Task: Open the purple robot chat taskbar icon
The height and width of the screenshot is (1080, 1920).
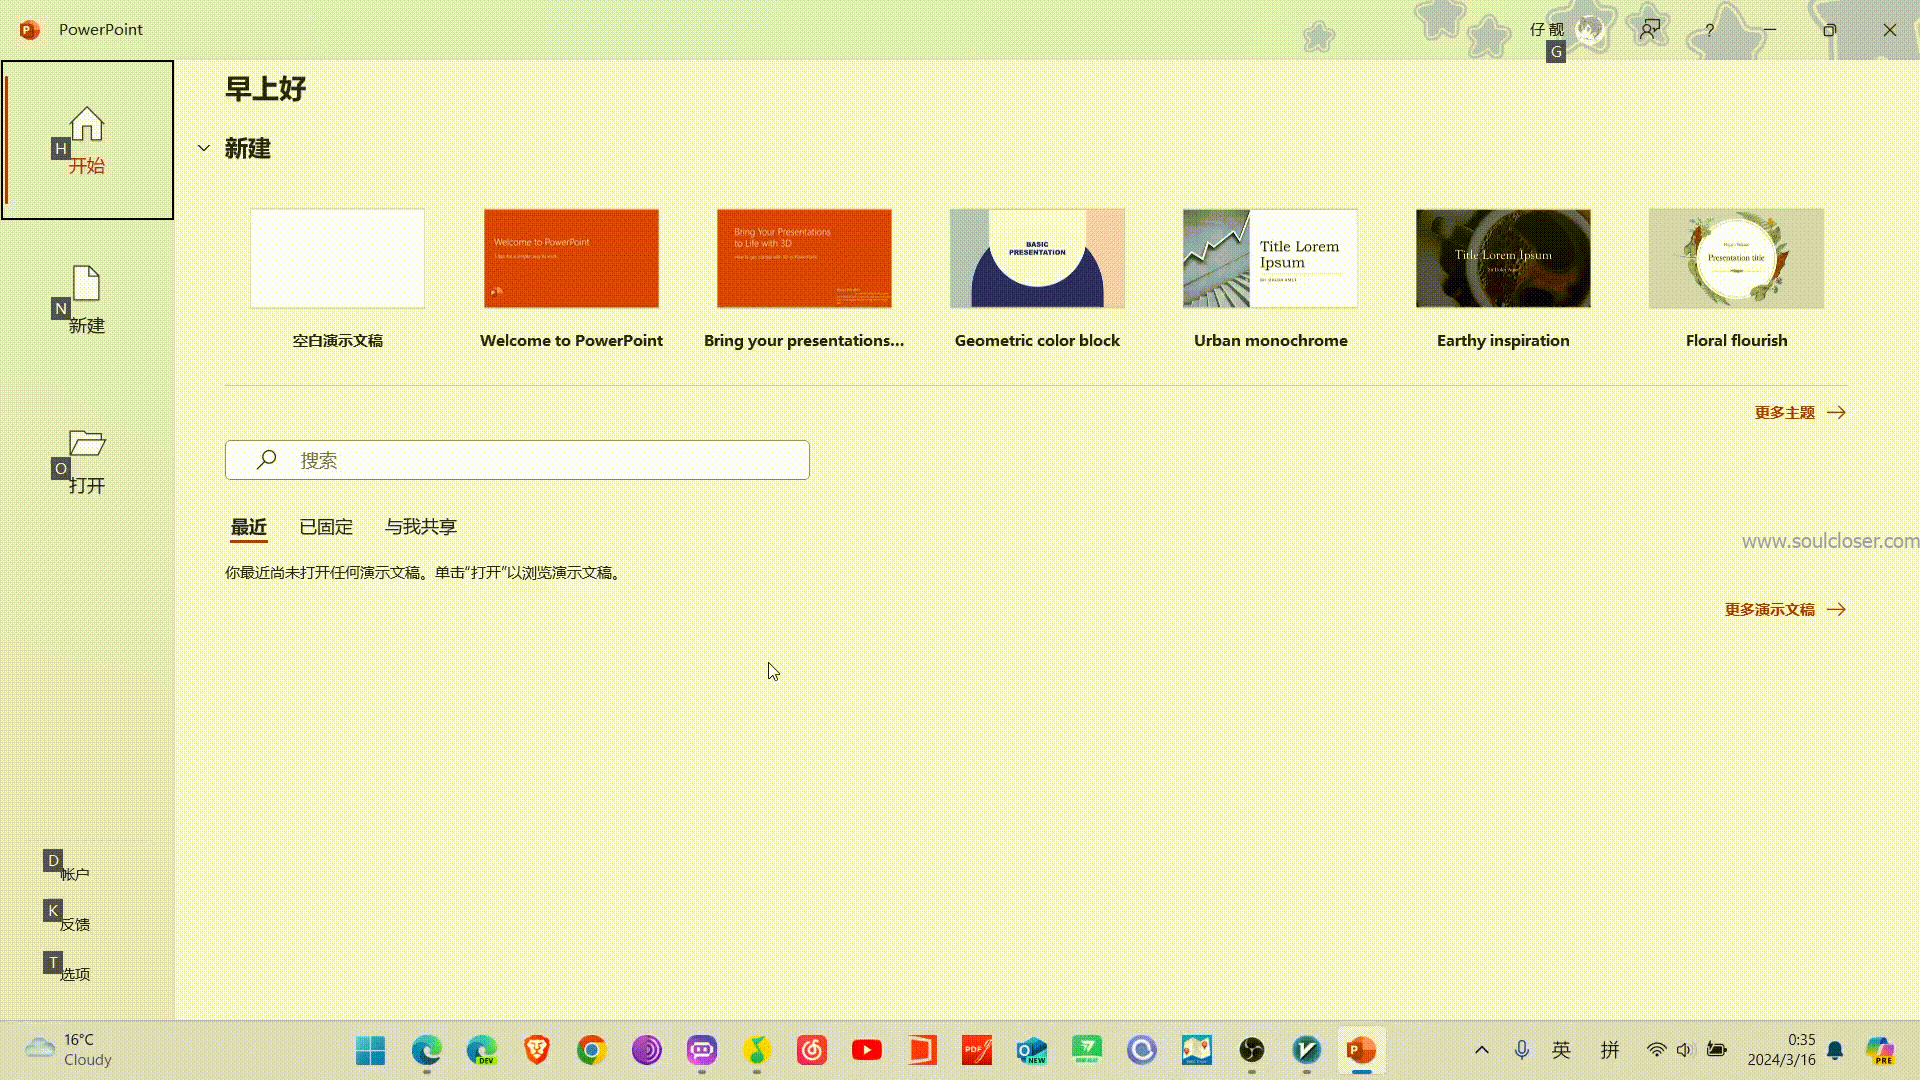Action: click(x=702, y=1050)
